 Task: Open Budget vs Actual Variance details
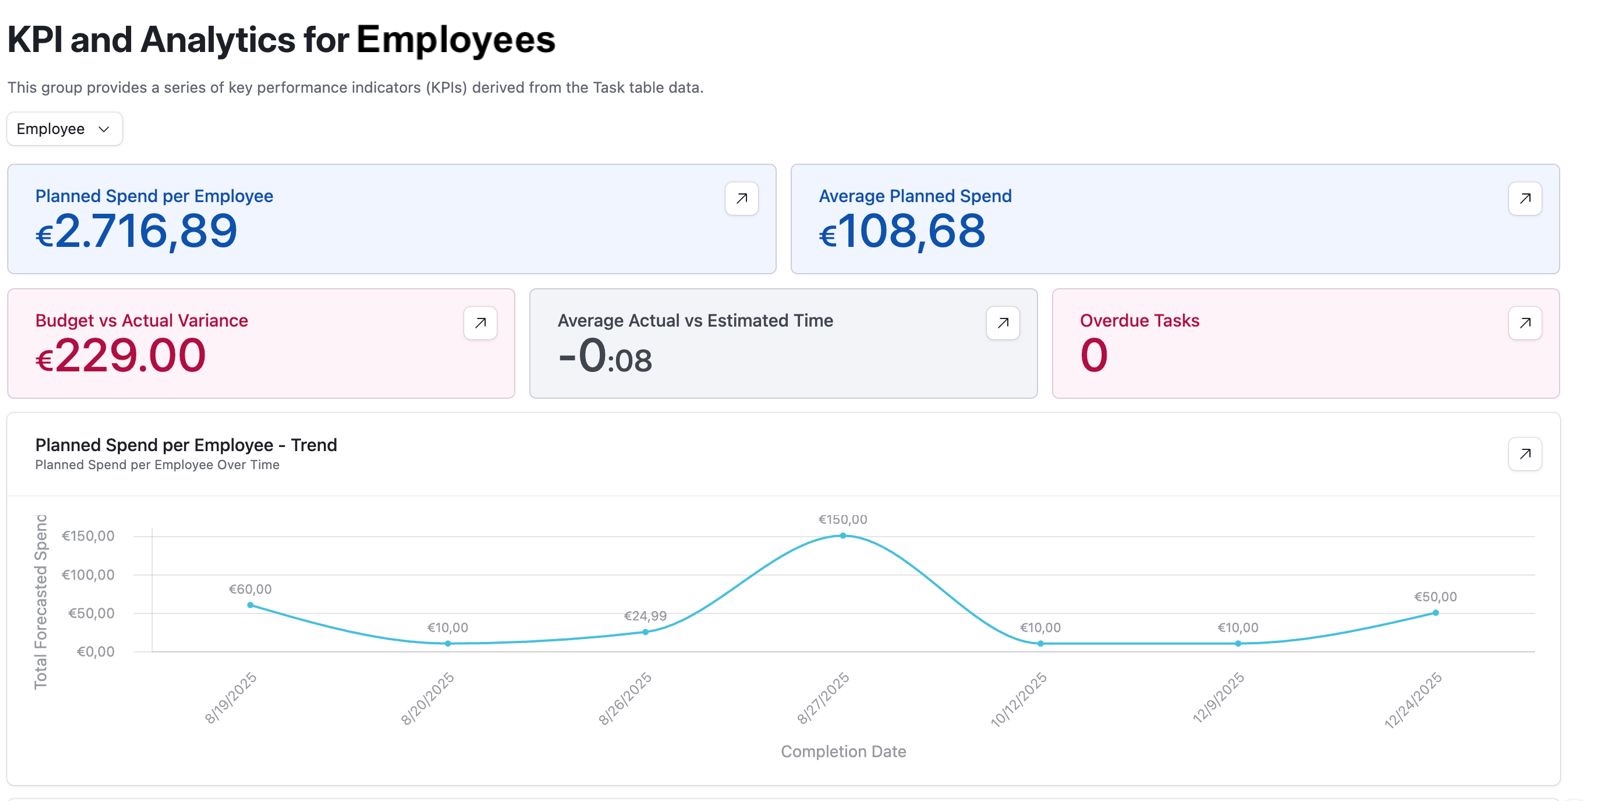[x=480, y=323]
